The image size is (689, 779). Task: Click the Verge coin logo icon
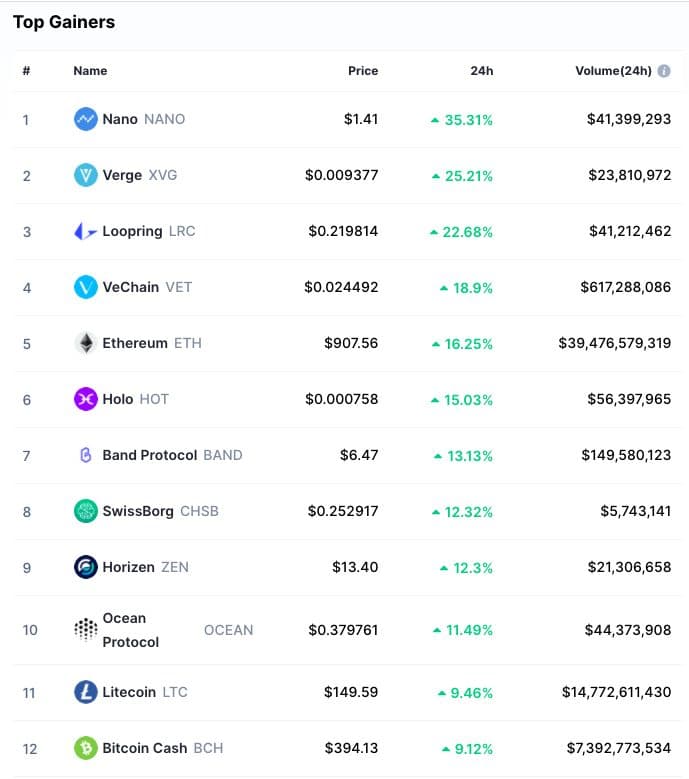click(86, 175)
